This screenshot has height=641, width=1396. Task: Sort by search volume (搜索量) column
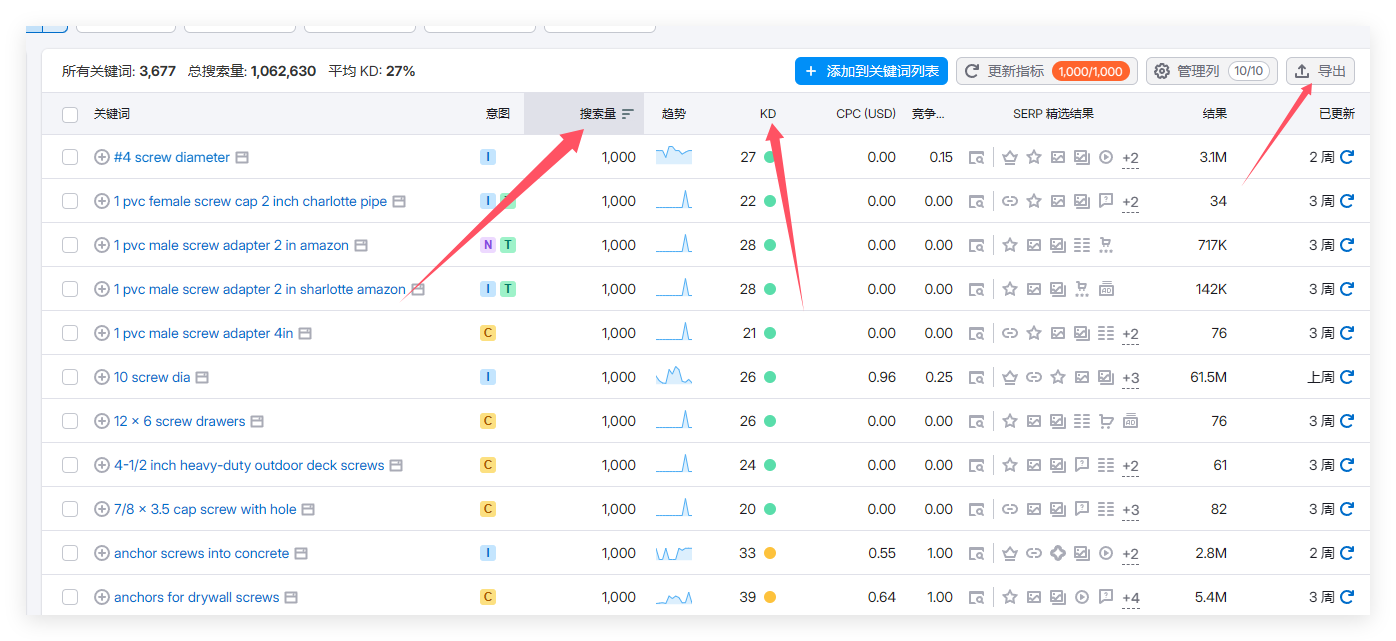(x=606, y=114)
